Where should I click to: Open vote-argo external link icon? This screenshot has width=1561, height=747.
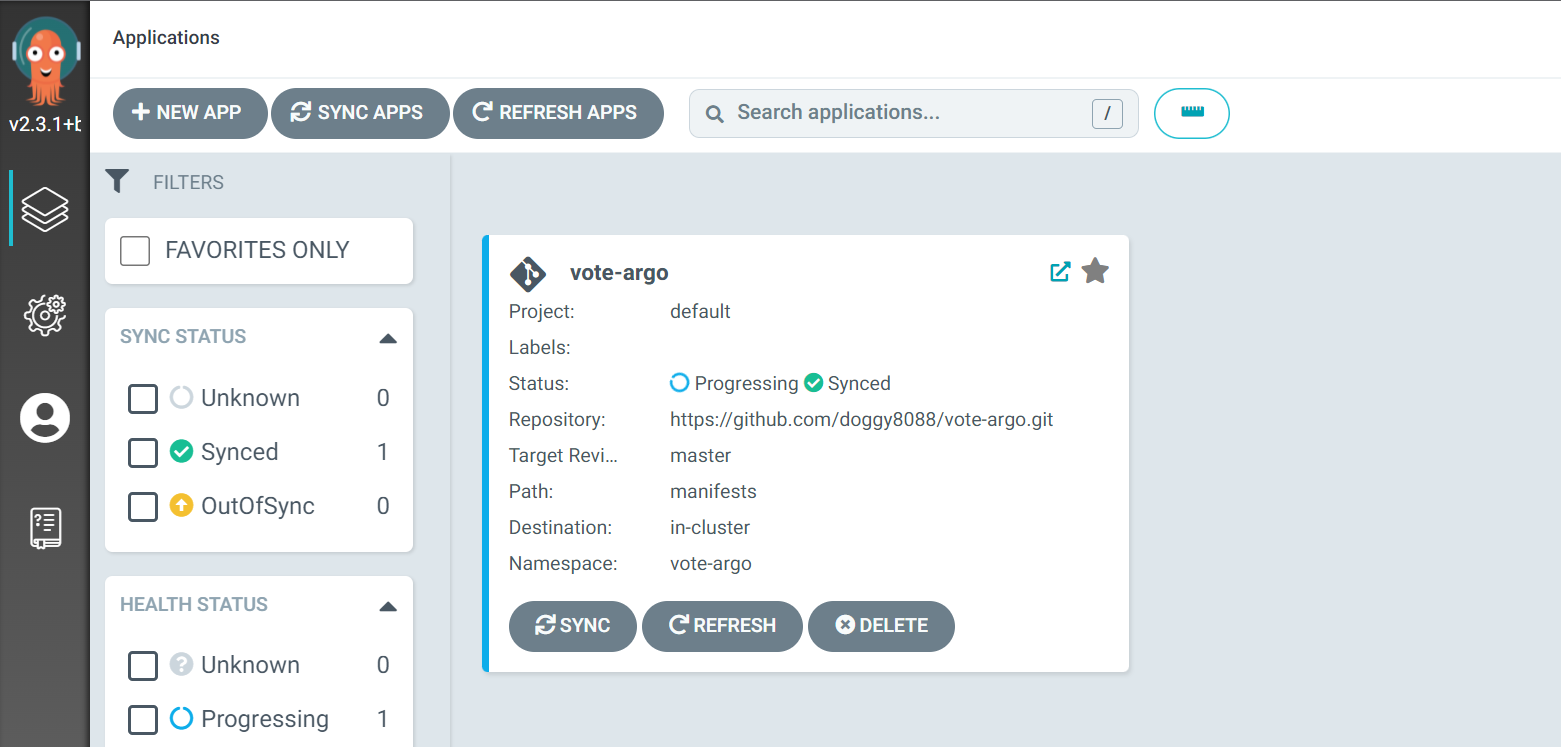click(x=1060, y=271)
